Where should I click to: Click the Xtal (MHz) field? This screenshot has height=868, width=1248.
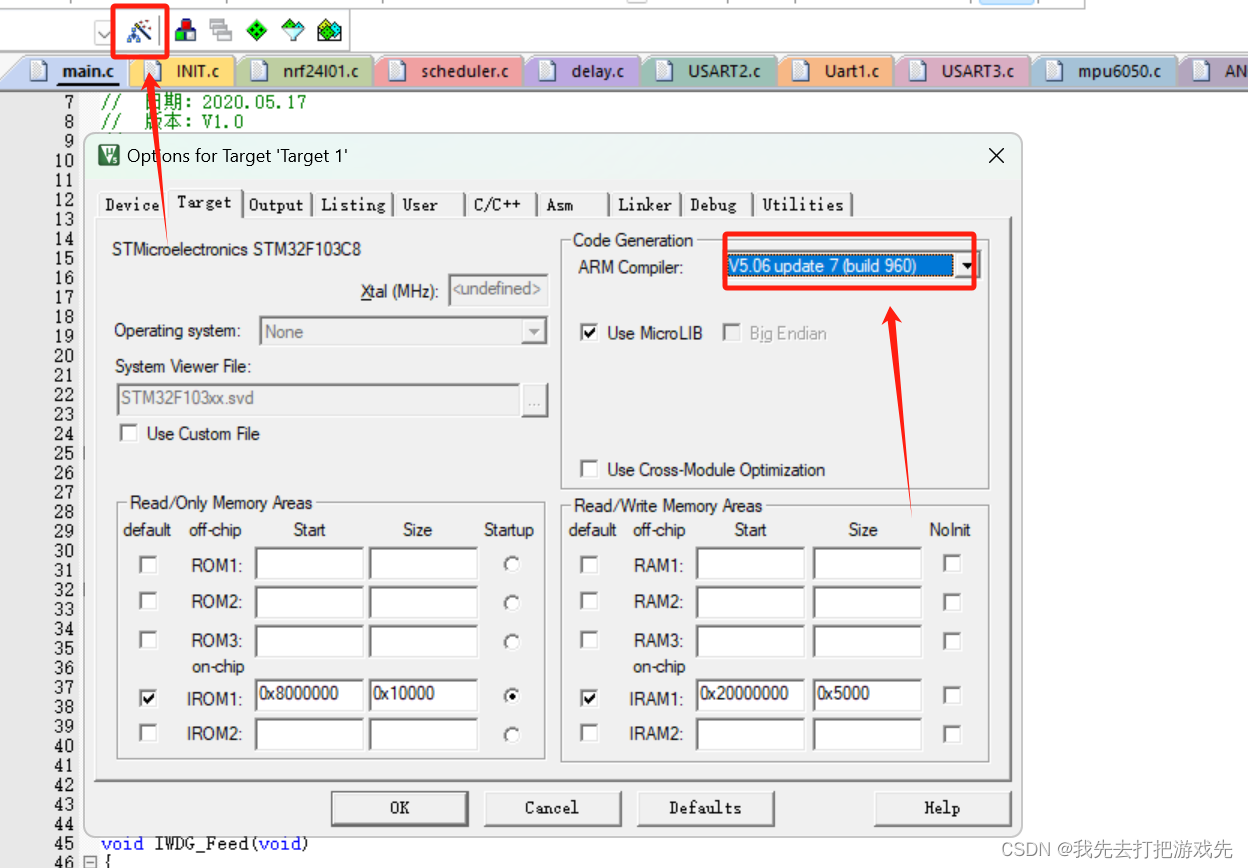point(498,291)
